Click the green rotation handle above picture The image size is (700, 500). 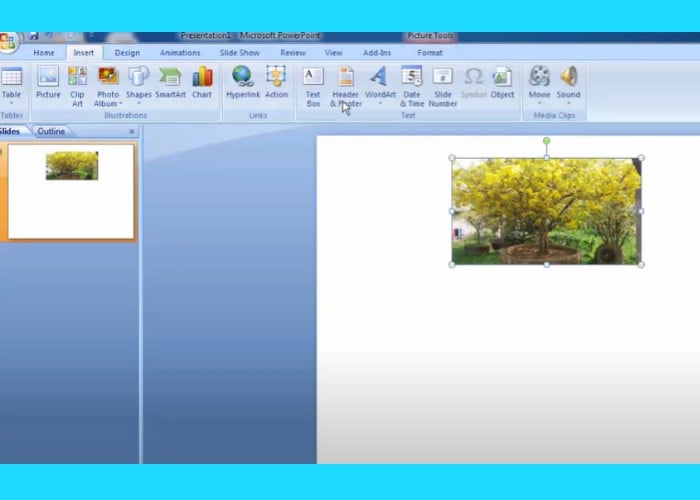pyautogui.click(x=546, y=141)
